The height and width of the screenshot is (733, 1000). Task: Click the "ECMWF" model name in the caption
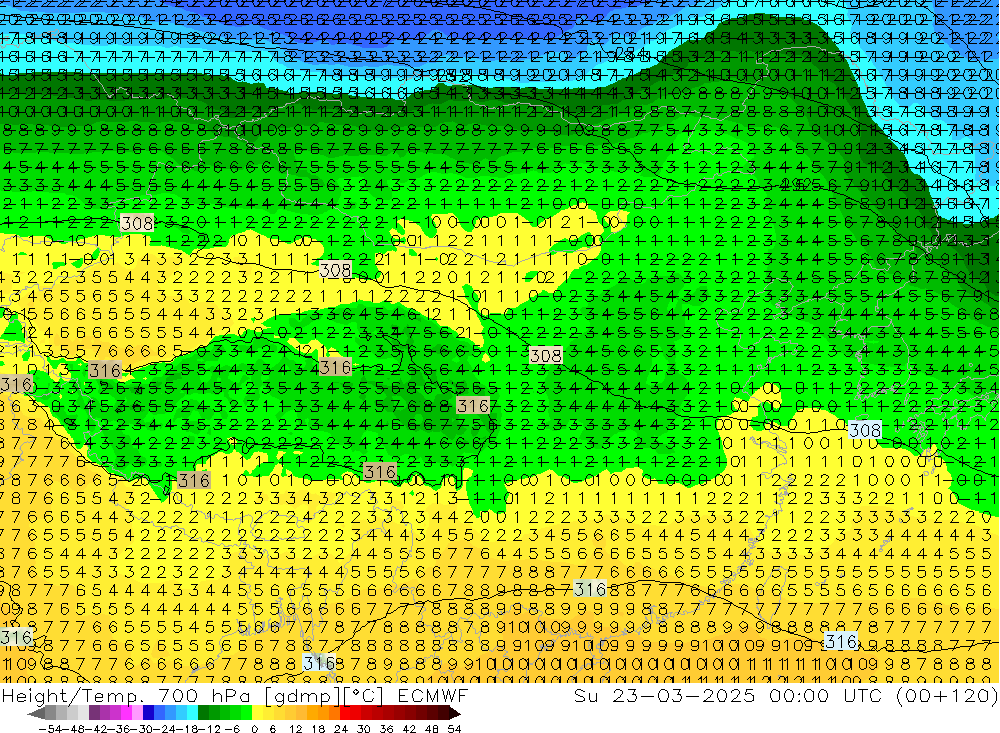pyautogui.click(x=432, y=696)
